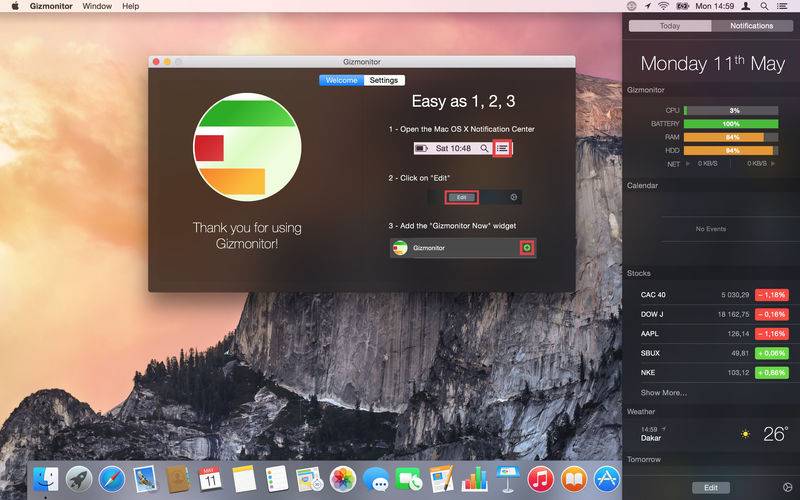The image size is (800, 500).
Task: Open Notification Center settings gear icon
Action: [787, 487]
